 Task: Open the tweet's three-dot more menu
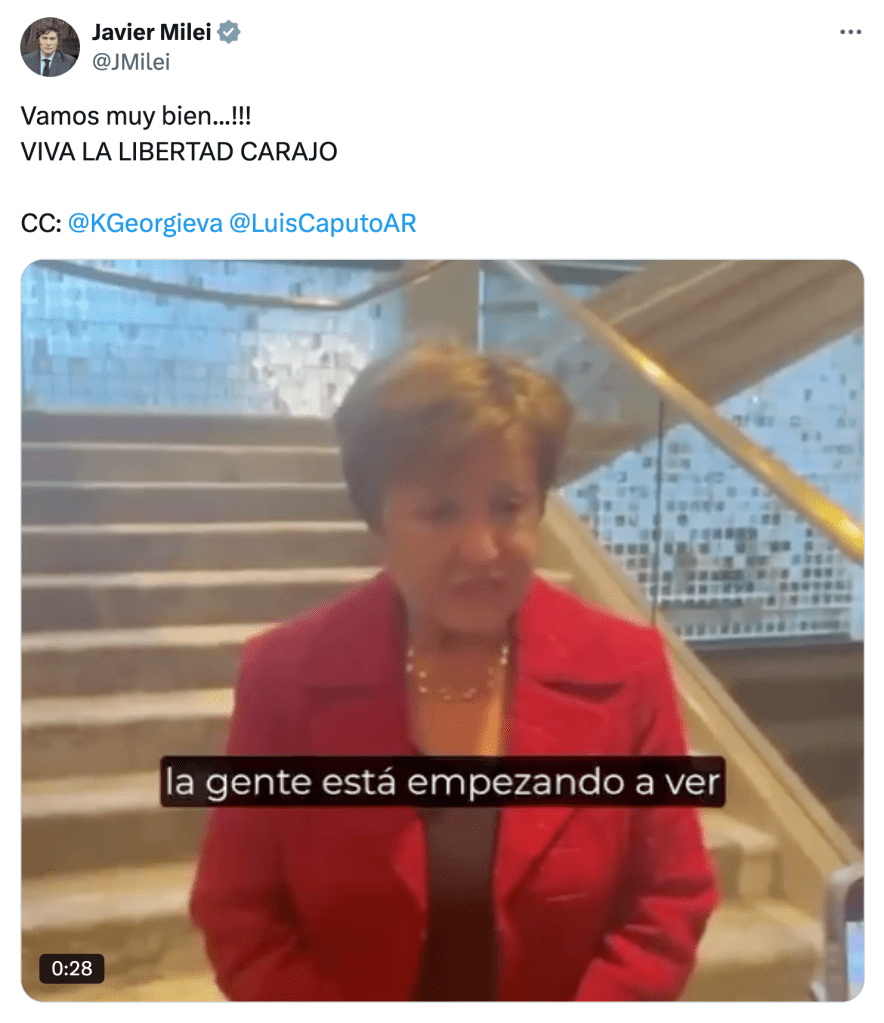(x=850, y=32)
